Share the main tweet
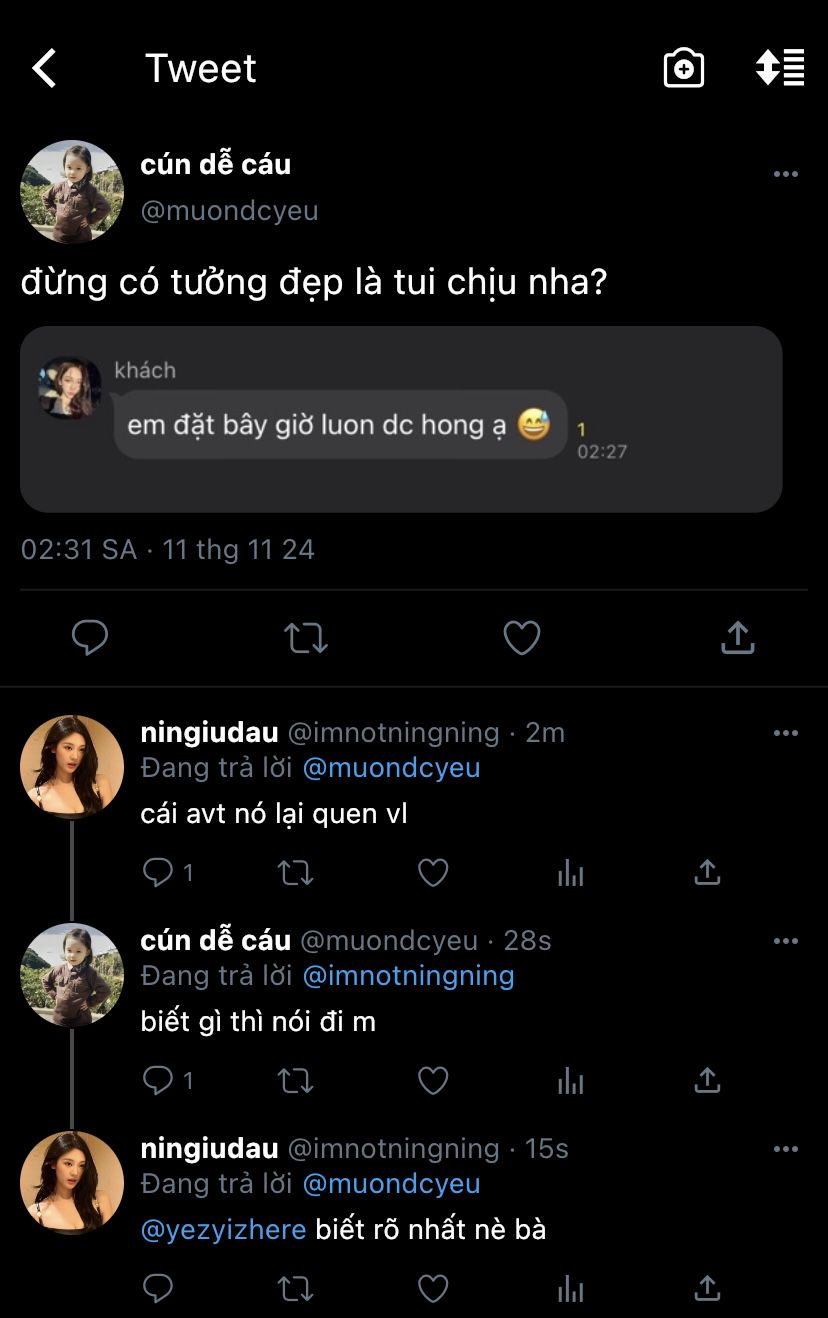Viewport: 828px width, 1318px height. pyautogui.click(x=737, y=637)
